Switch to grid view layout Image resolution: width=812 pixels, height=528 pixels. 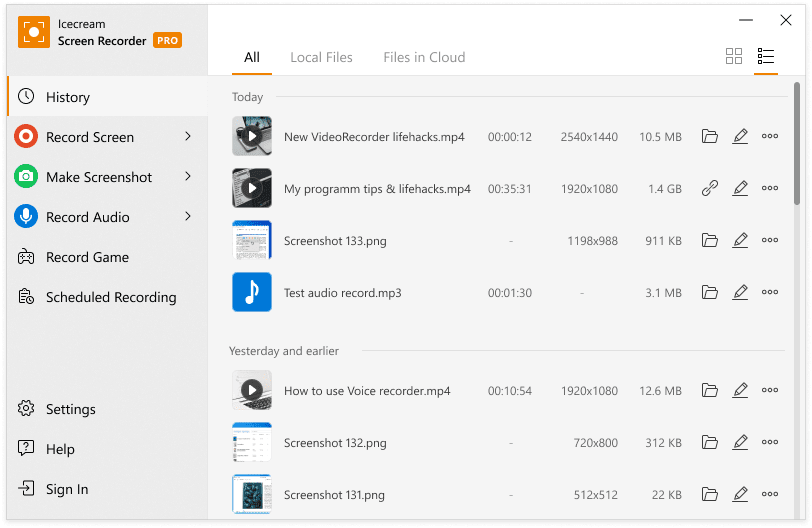pos(734,56)
